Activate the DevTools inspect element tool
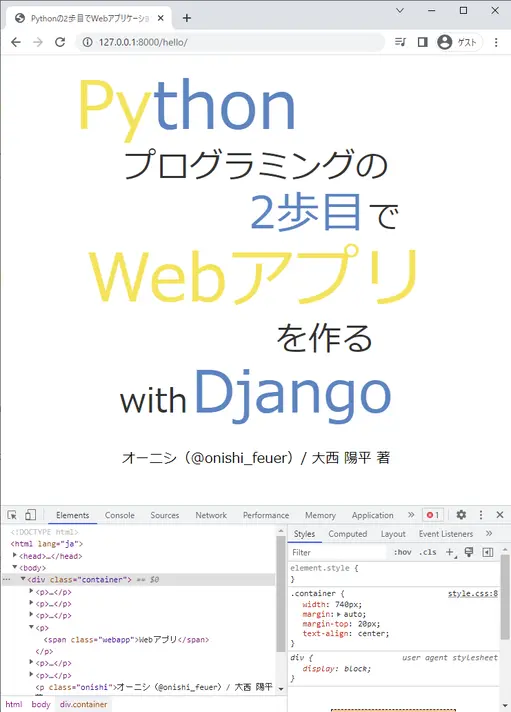 pos(12,515)
